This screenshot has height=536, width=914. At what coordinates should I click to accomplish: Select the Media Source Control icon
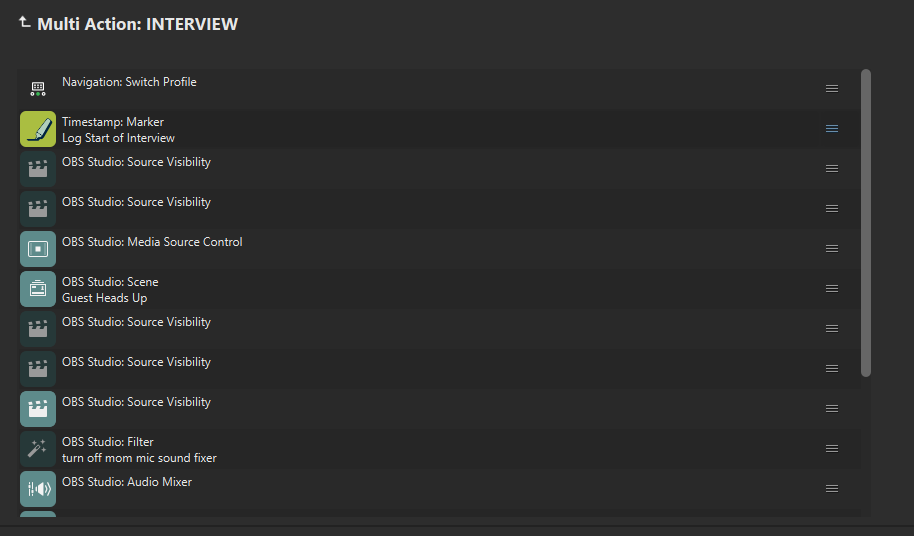click(38, 249)
